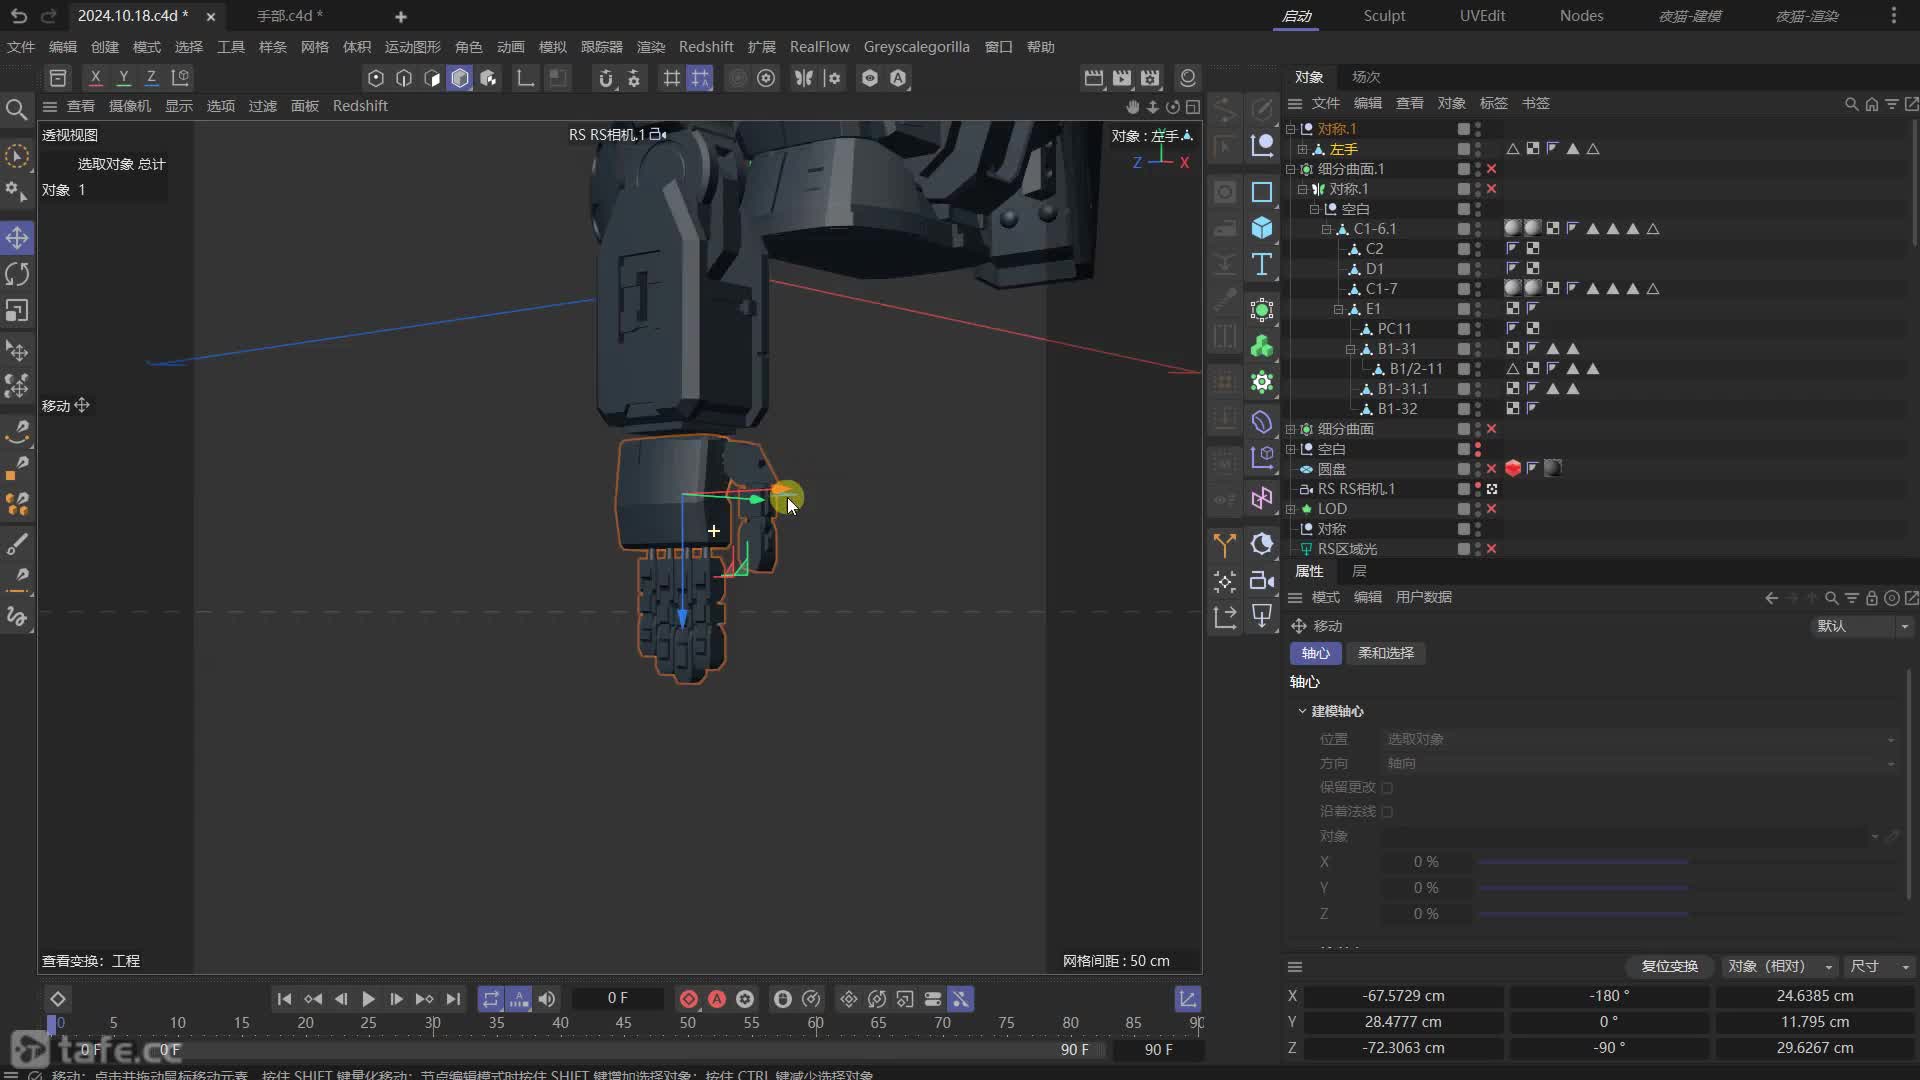The height and width of the screenshot is (1080, 1920).
Task: Select the 圆盘 object in hierarchy
Action: coord(1331,469)
